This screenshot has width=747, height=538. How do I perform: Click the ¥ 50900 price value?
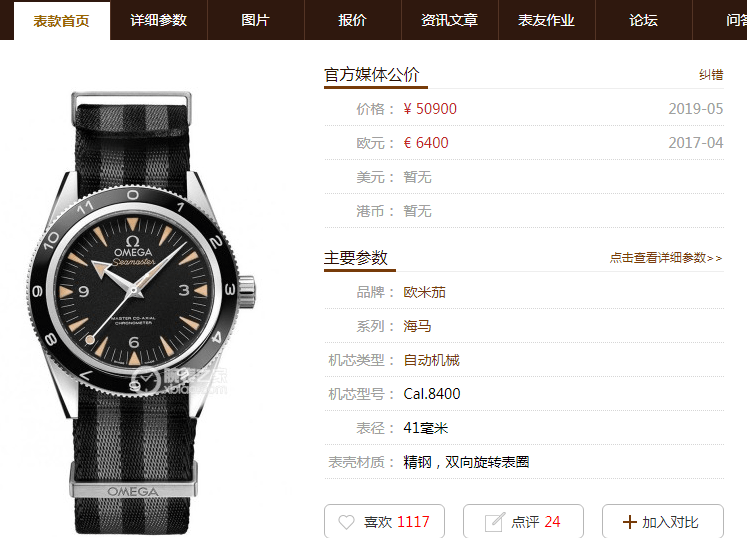[x=430, y=109]
